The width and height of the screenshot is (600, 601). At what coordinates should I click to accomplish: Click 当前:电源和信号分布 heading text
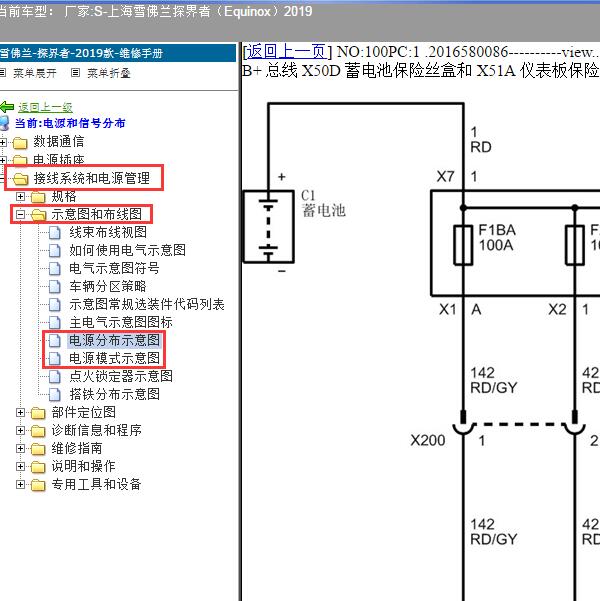tap(70, 123)
